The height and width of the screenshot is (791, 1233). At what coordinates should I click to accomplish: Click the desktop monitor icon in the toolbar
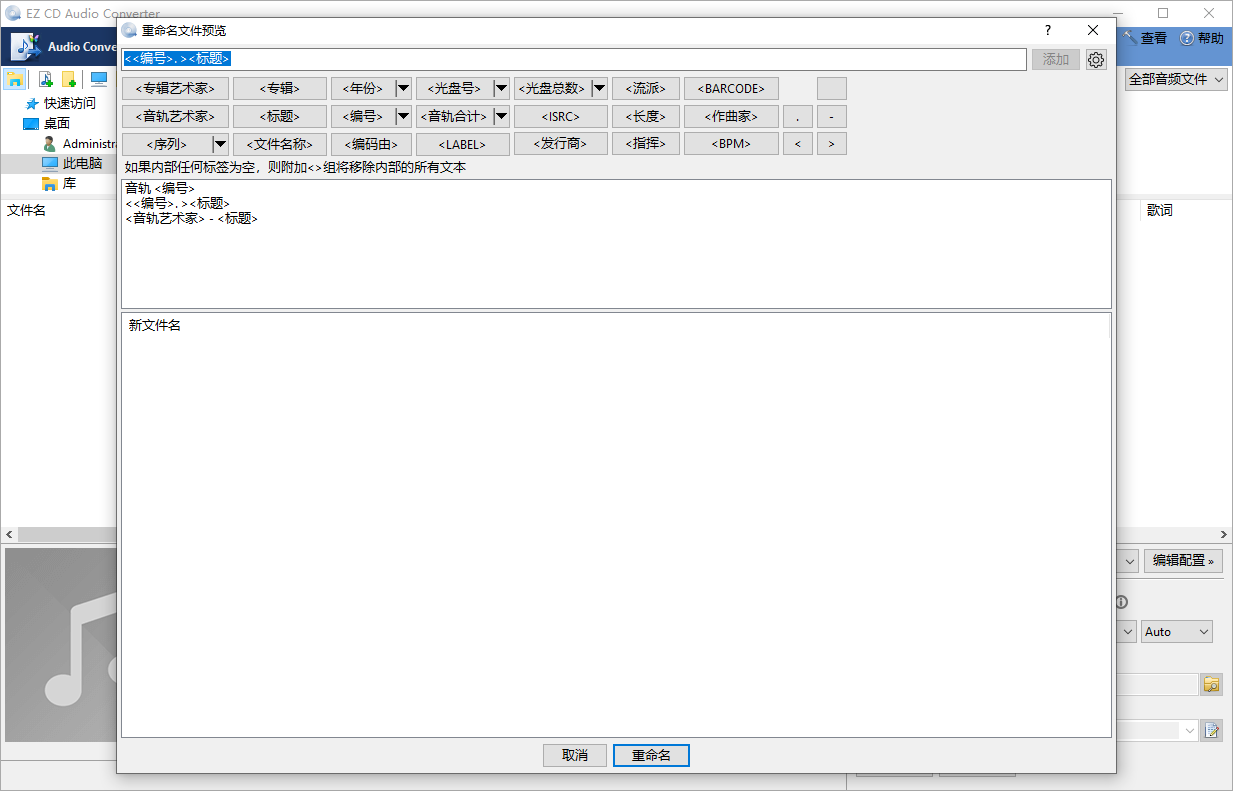point(100,78)
